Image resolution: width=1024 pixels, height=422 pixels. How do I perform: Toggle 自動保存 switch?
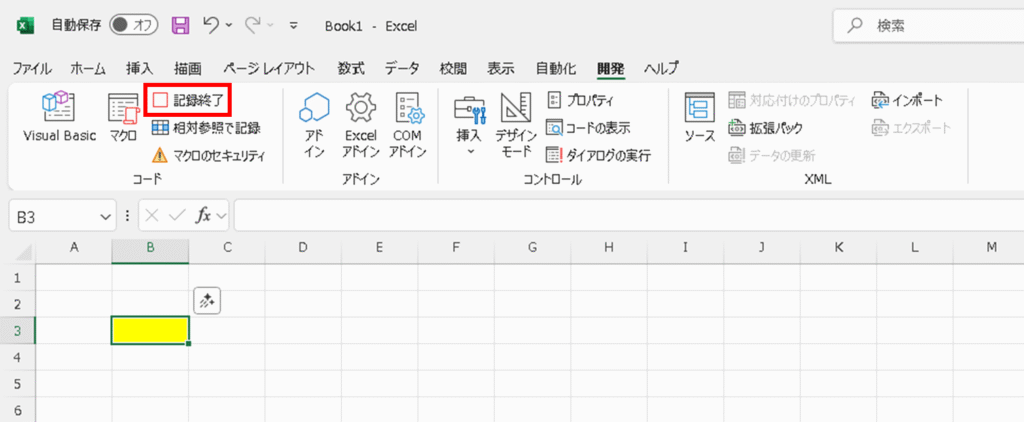(x=133, y=25)
